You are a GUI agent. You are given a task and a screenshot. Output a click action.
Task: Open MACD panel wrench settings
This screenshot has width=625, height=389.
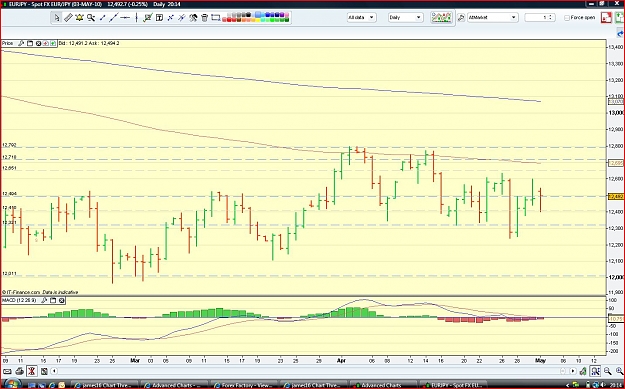coord(44,300)
